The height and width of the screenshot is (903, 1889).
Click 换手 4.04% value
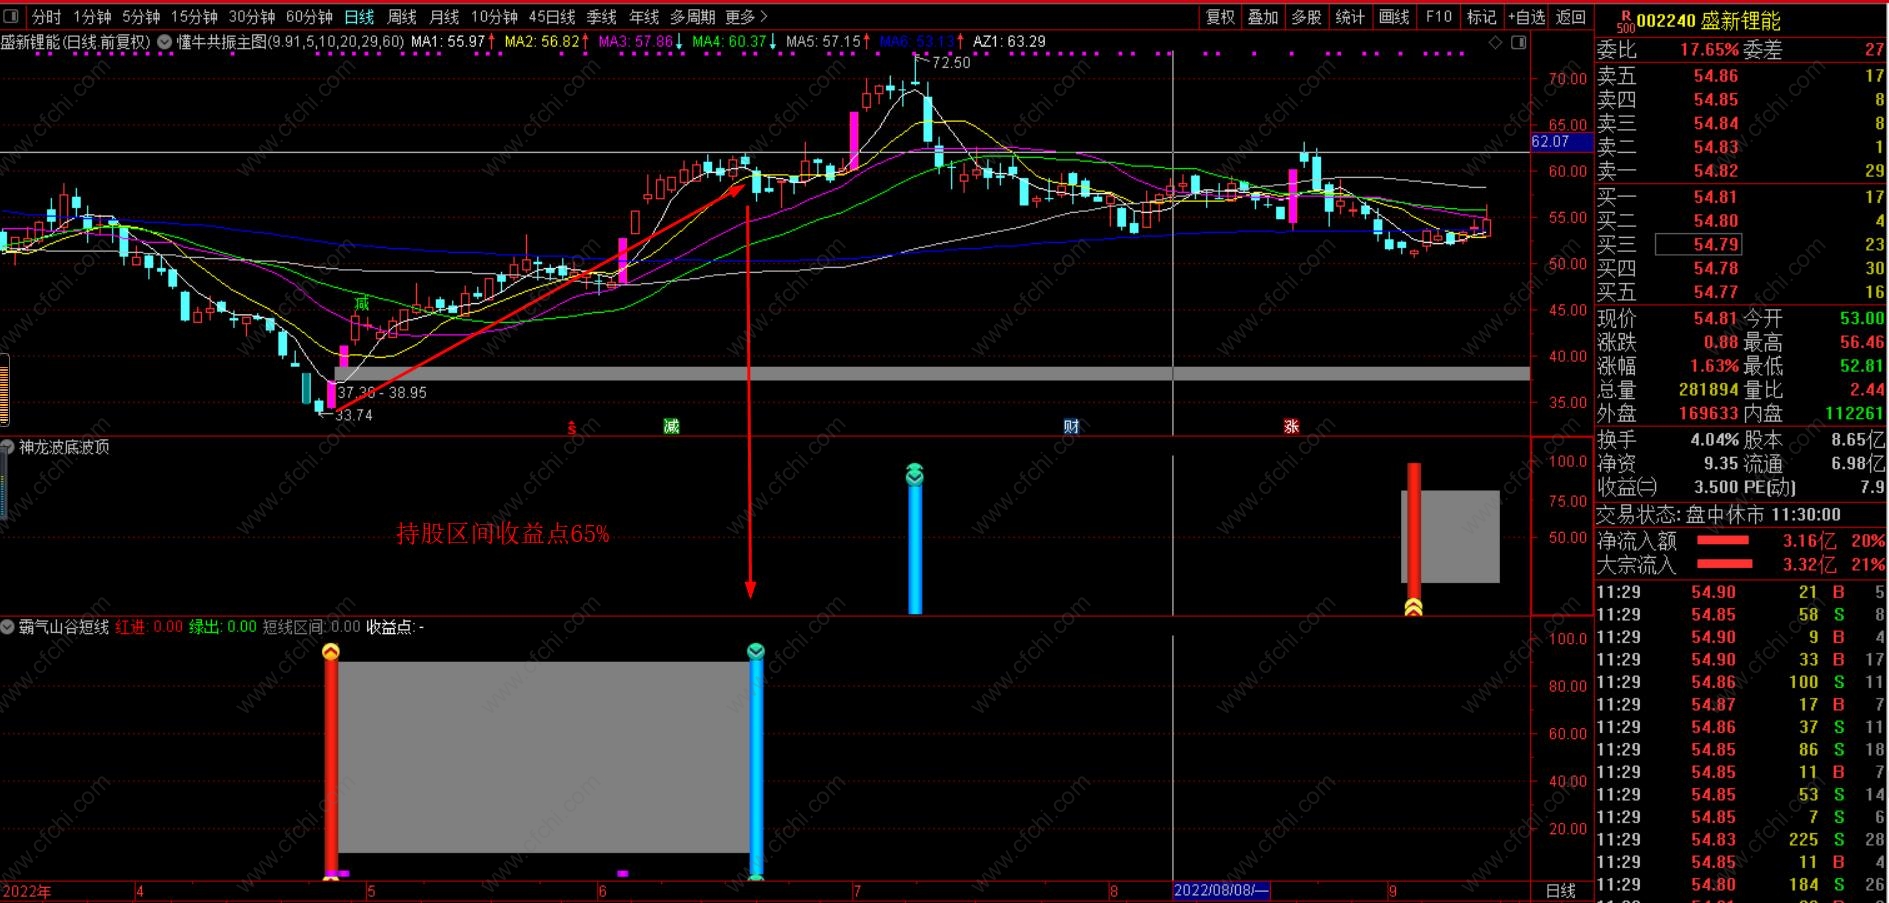click(x=1715, y=440)
